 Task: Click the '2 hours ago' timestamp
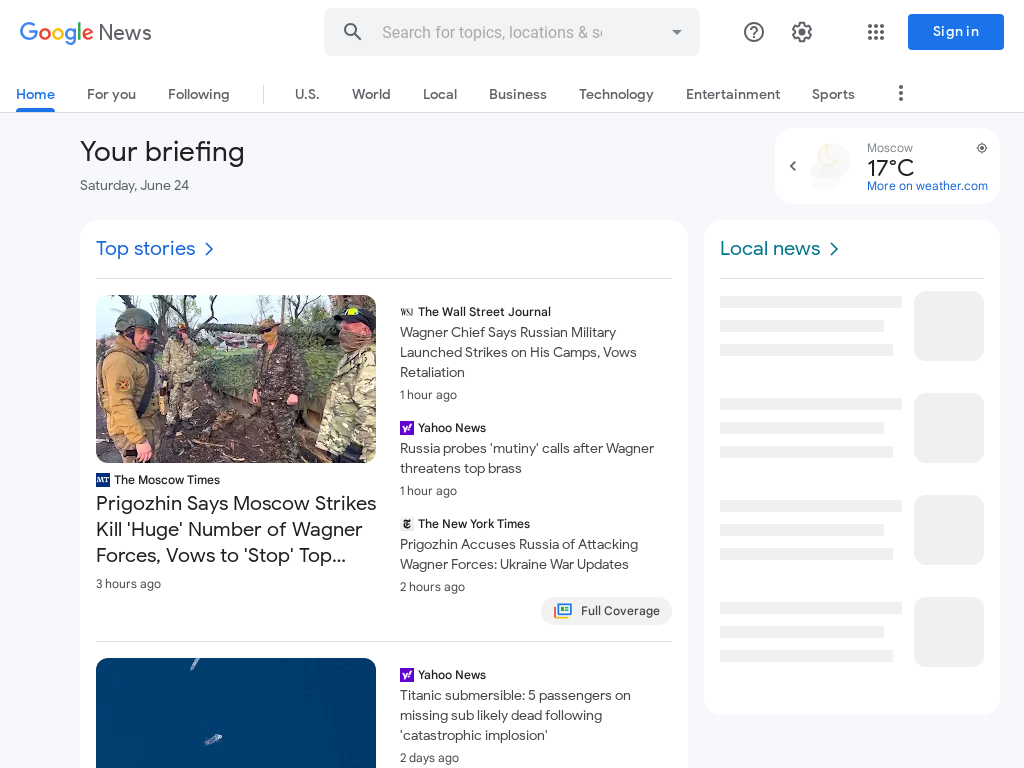click(x=432, y=586)
